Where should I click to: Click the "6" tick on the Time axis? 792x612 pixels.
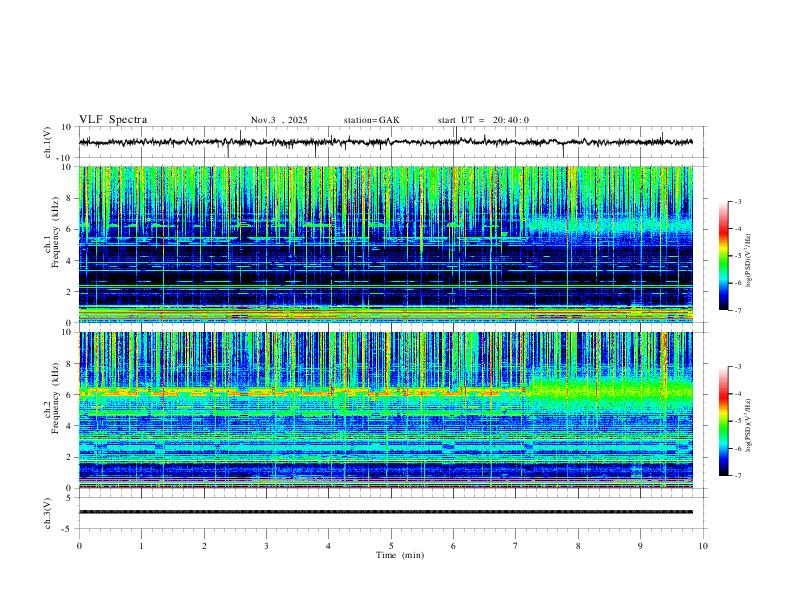point(454,546)
